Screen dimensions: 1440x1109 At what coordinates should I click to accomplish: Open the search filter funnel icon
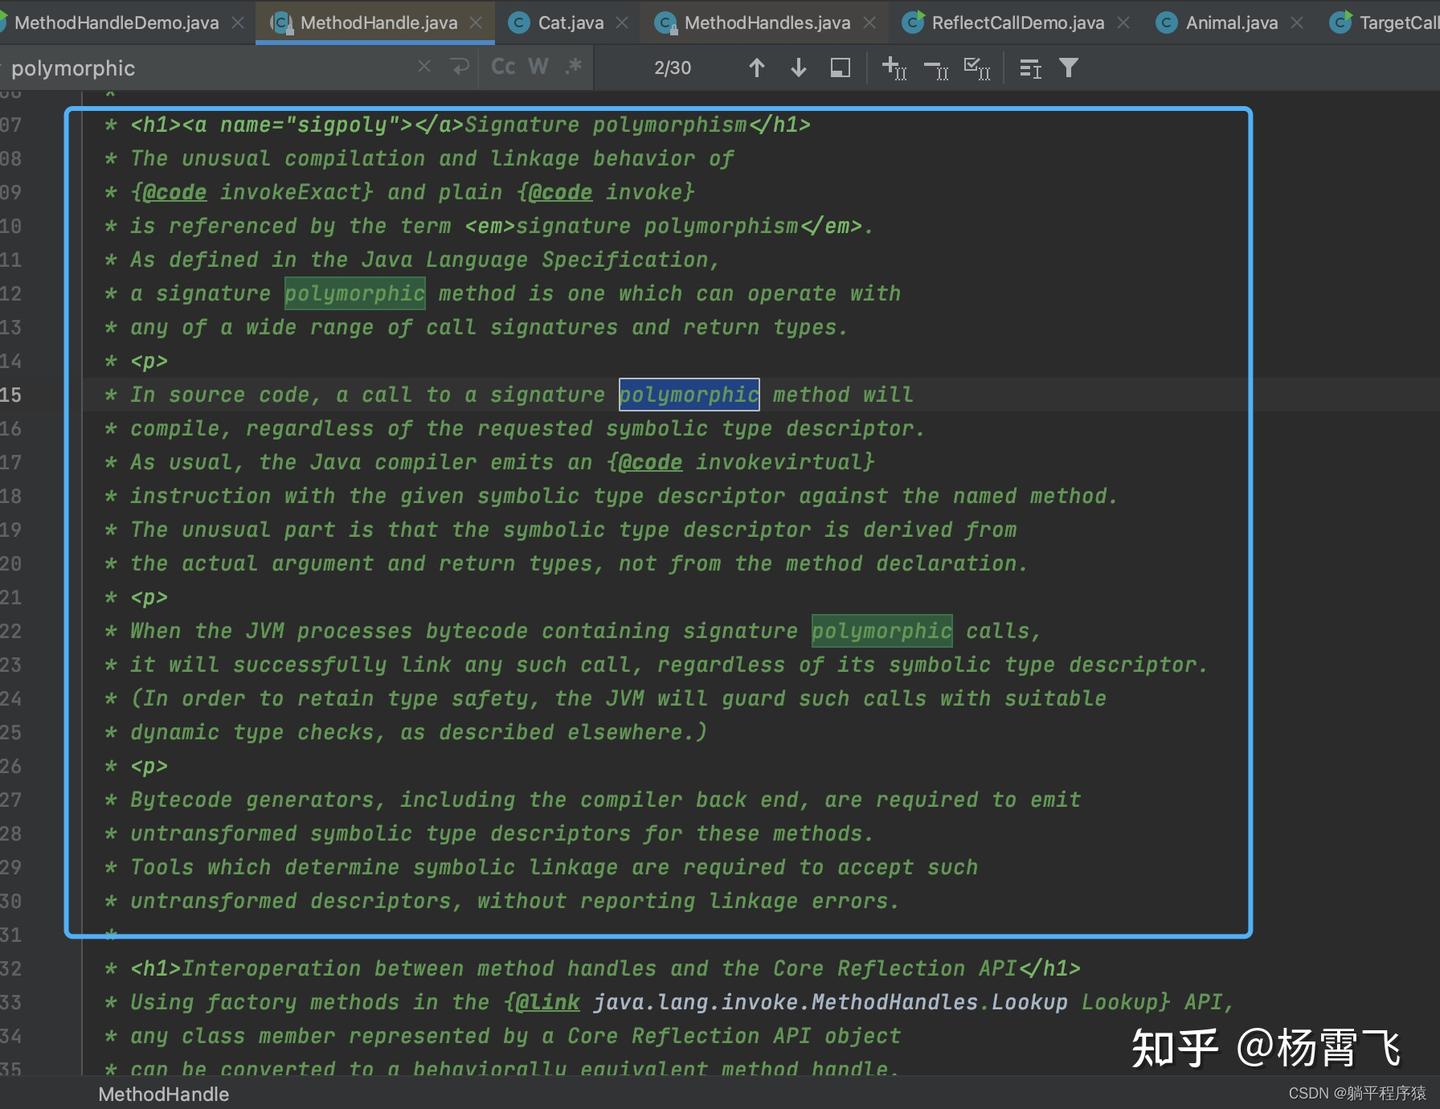[1069, 68]
